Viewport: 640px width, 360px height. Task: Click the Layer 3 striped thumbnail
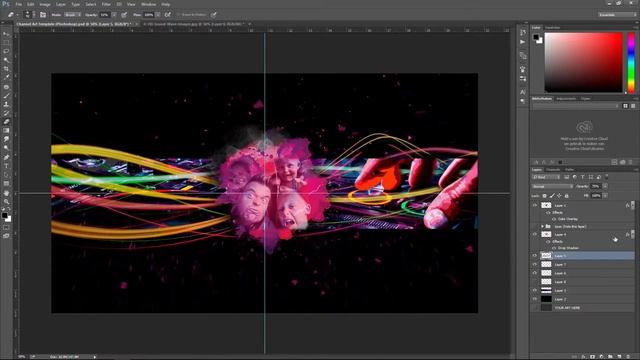click(546, 291)
